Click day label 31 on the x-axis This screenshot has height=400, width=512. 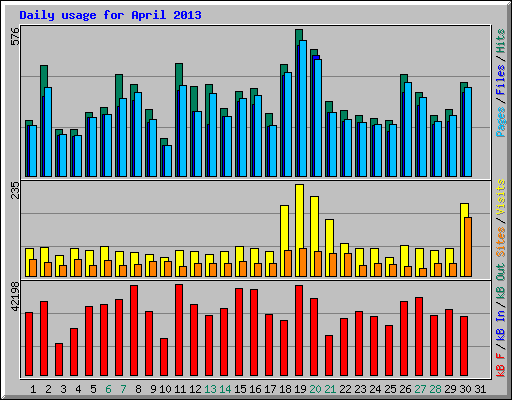(x=480, y=389)
